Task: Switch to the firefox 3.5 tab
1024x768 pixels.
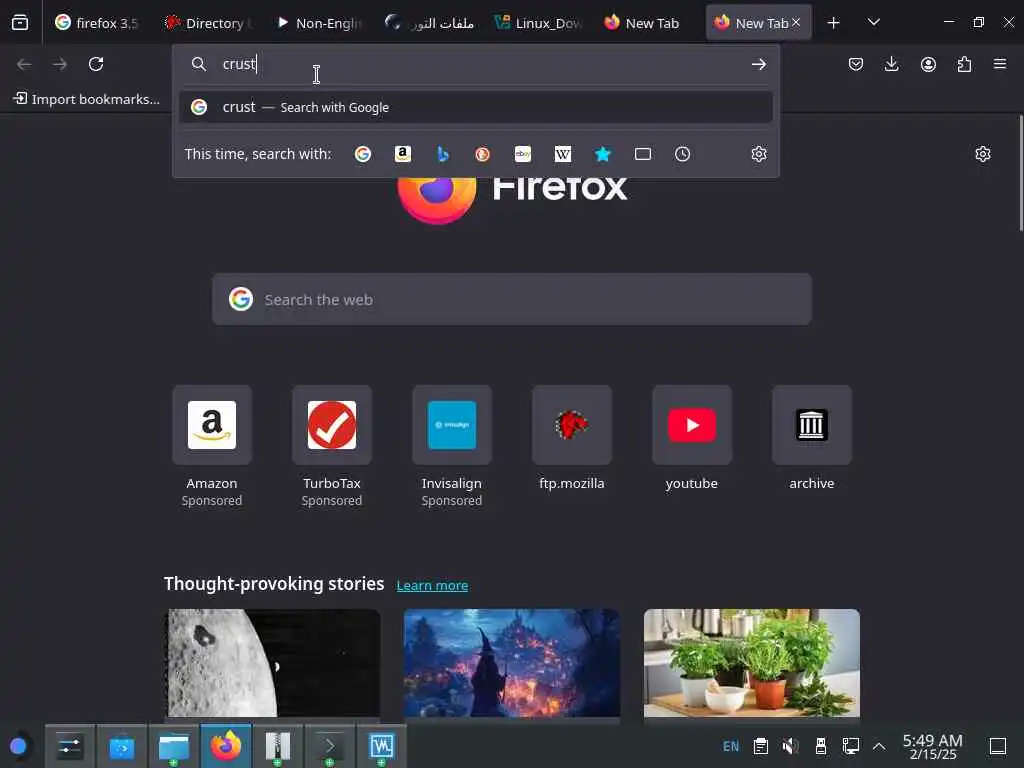Action: coord(98,23)
